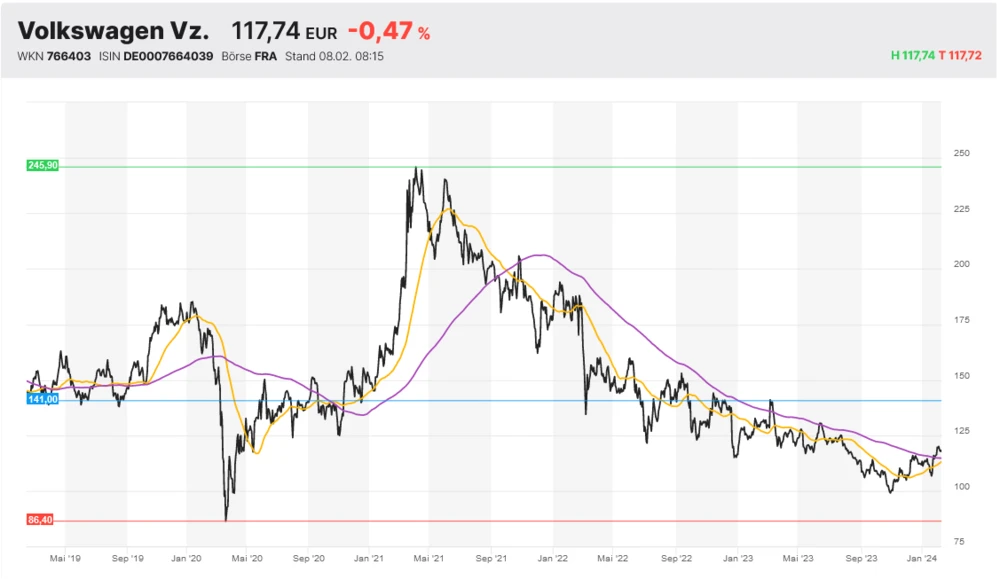Click the Stand 08.02. 08:15 timestamp

[334, 56]
